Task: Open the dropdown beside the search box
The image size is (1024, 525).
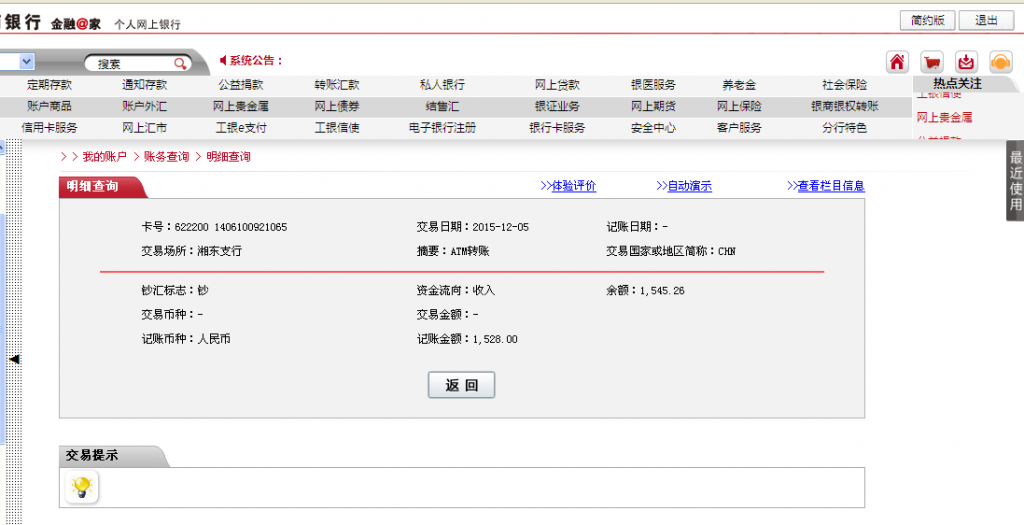Action: click(26, 62)
